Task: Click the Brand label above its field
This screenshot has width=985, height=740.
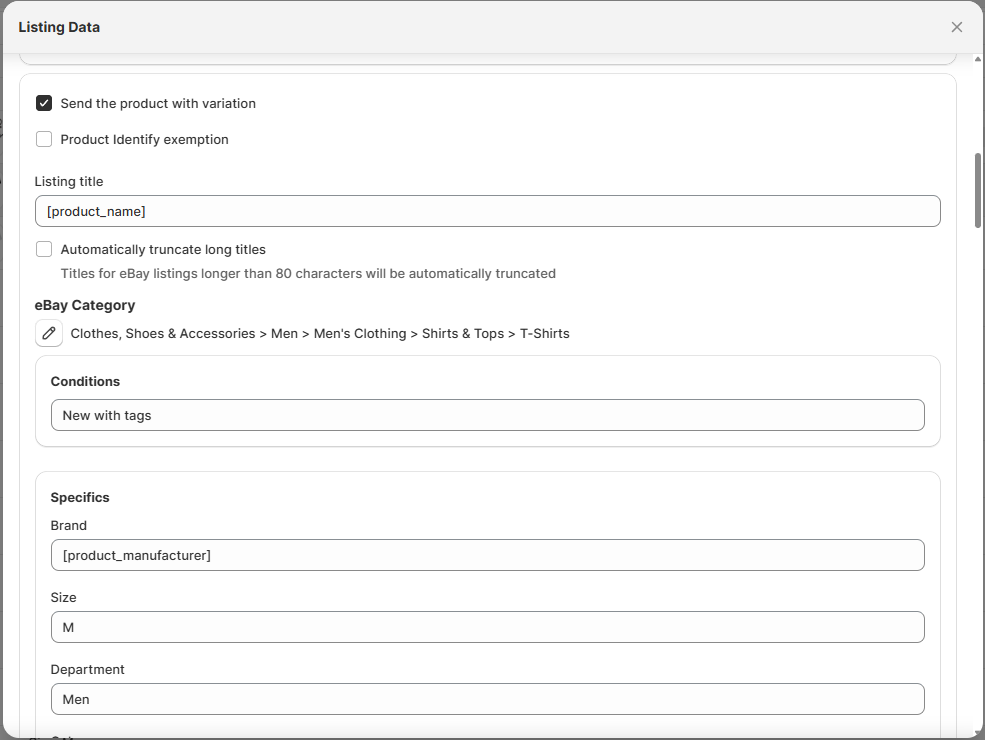Action: pos(69,525)
